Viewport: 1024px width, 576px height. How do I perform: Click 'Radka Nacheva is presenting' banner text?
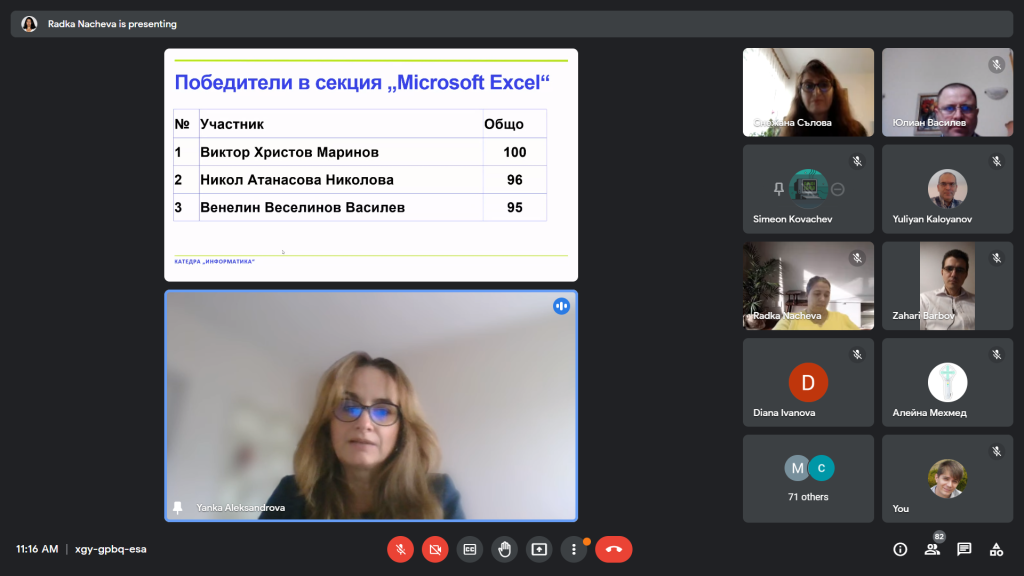point(112,24)
